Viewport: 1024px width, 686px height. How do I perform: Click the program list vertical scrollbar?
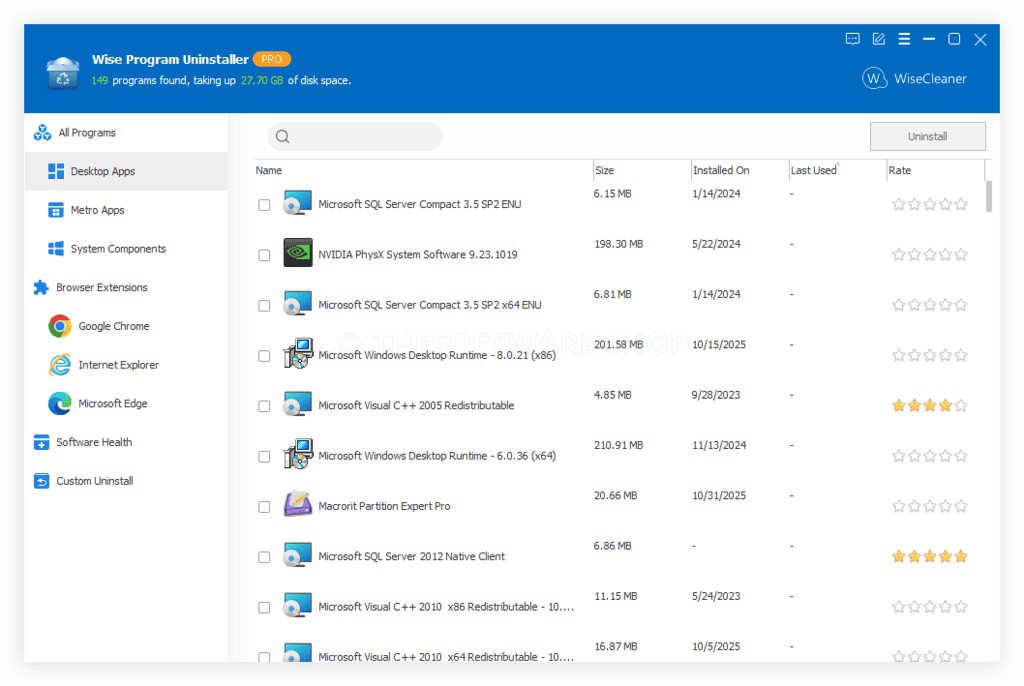[989, 197]
